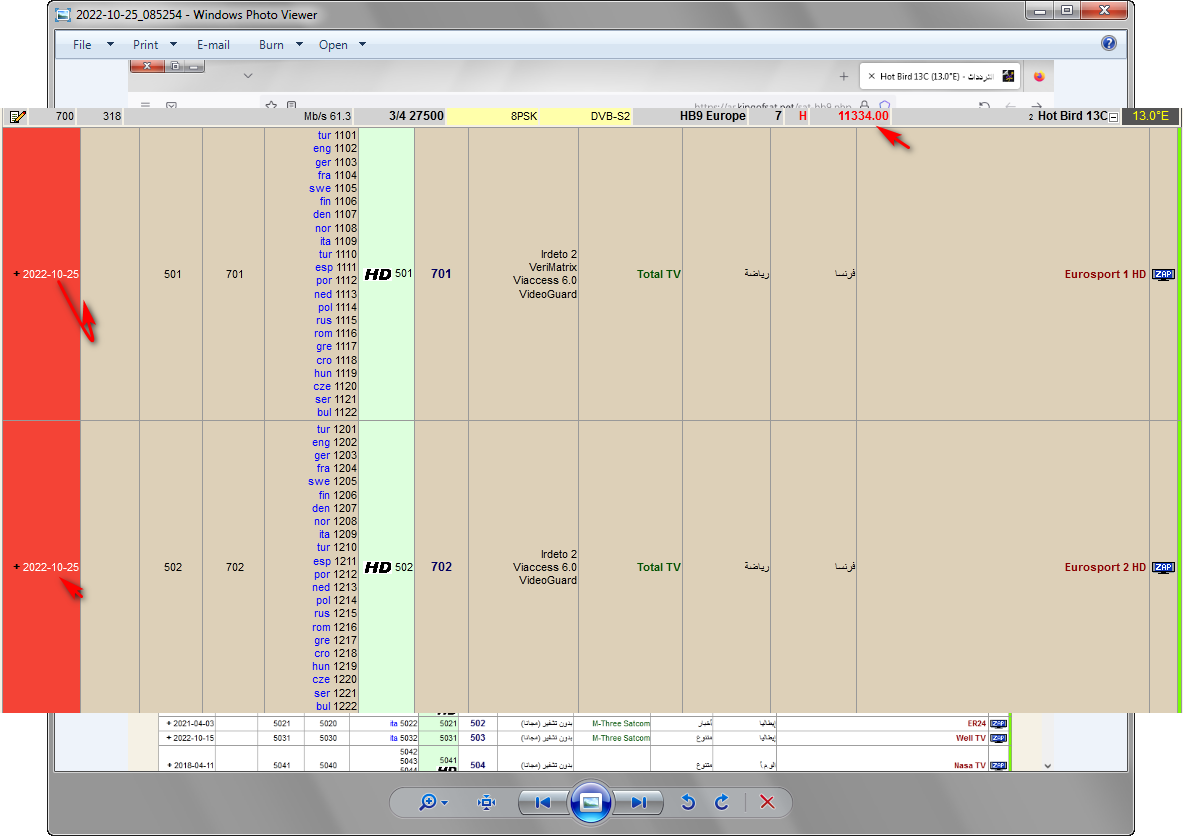Click the ER24 channel name

click(x=976, y=723)
